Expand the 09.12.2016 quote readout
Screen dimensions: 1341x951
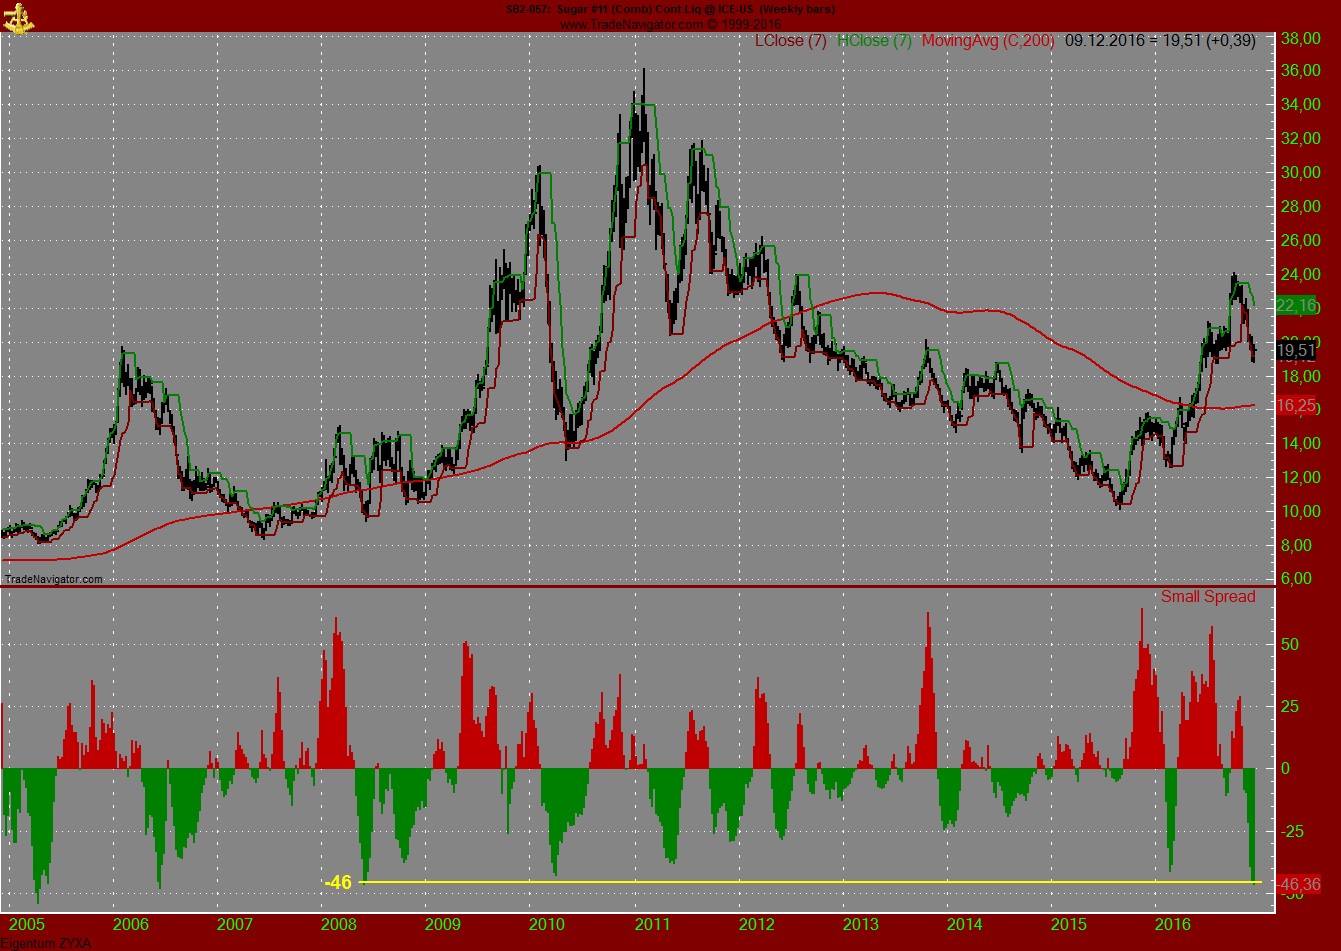coord(1160,41)
